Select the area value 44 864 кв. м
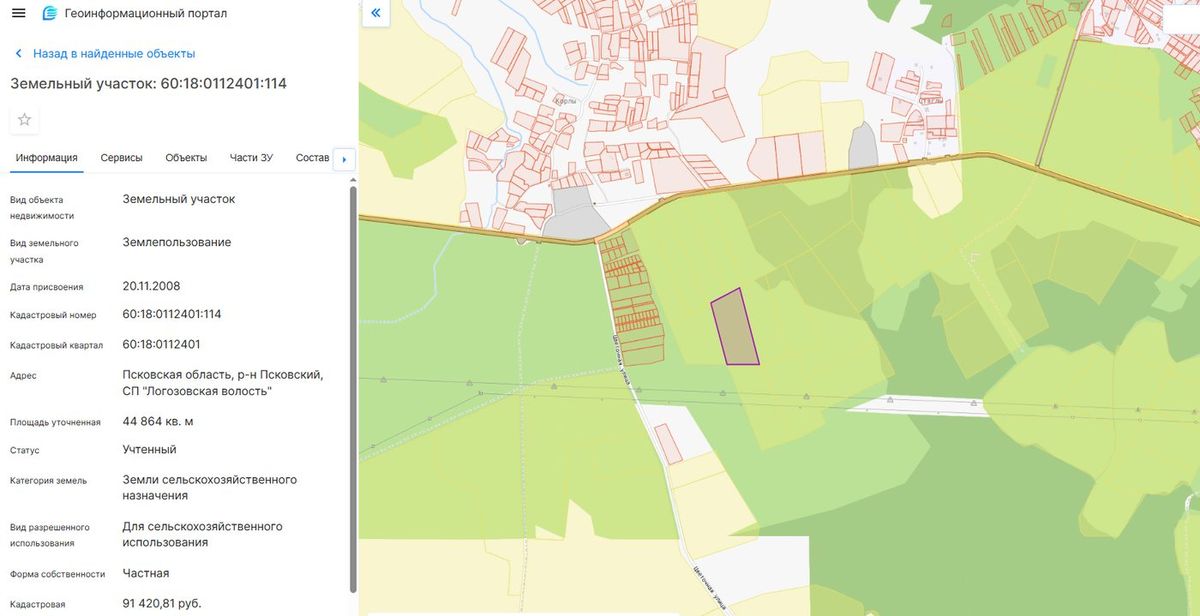The width and height of the screenshot is (1200, 616). (158, 421)
